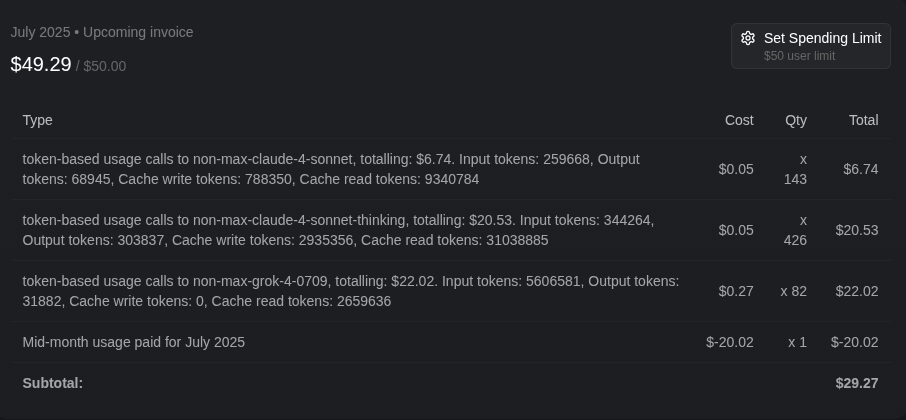
Task: Click the gear icon beside Set Spending Limit
Action: point(748,38)
